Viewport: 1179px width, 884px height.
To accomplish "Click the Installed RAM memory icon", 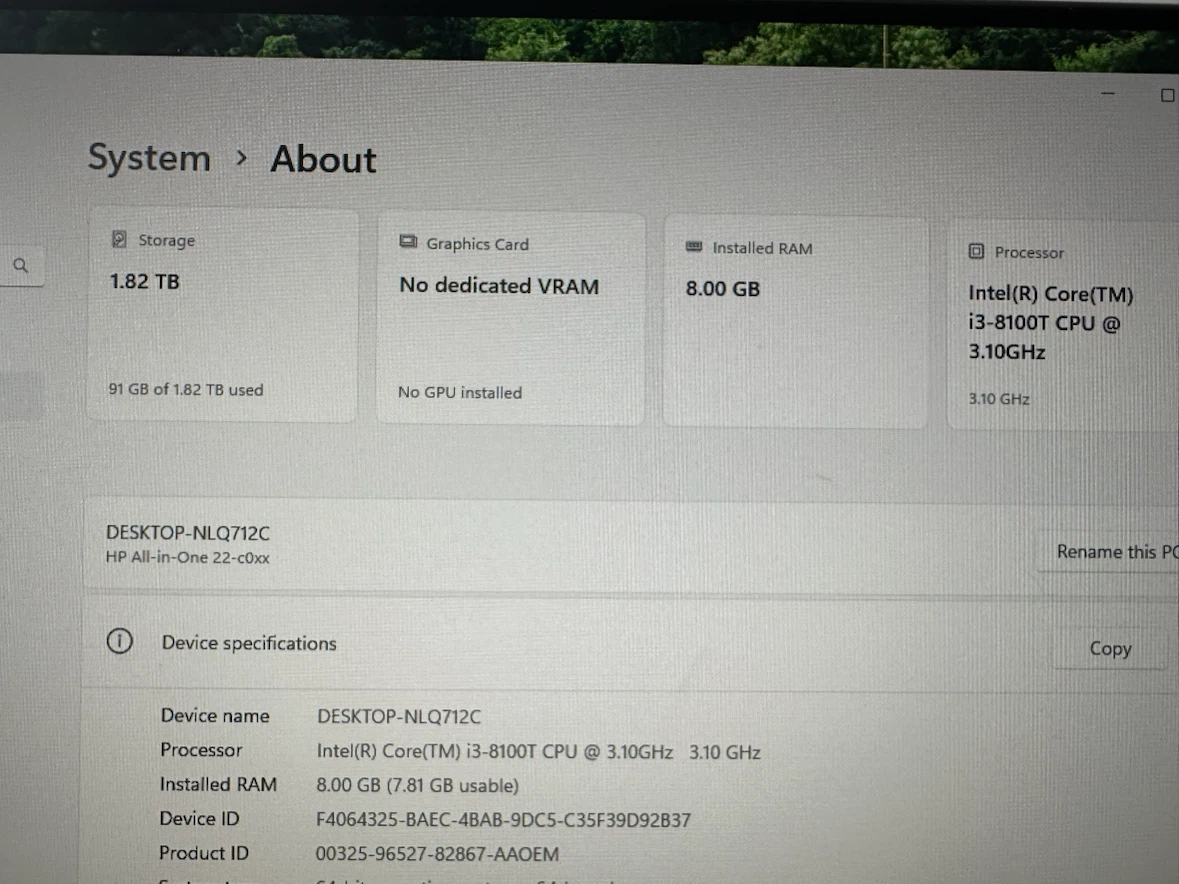I will click(694, 247).
